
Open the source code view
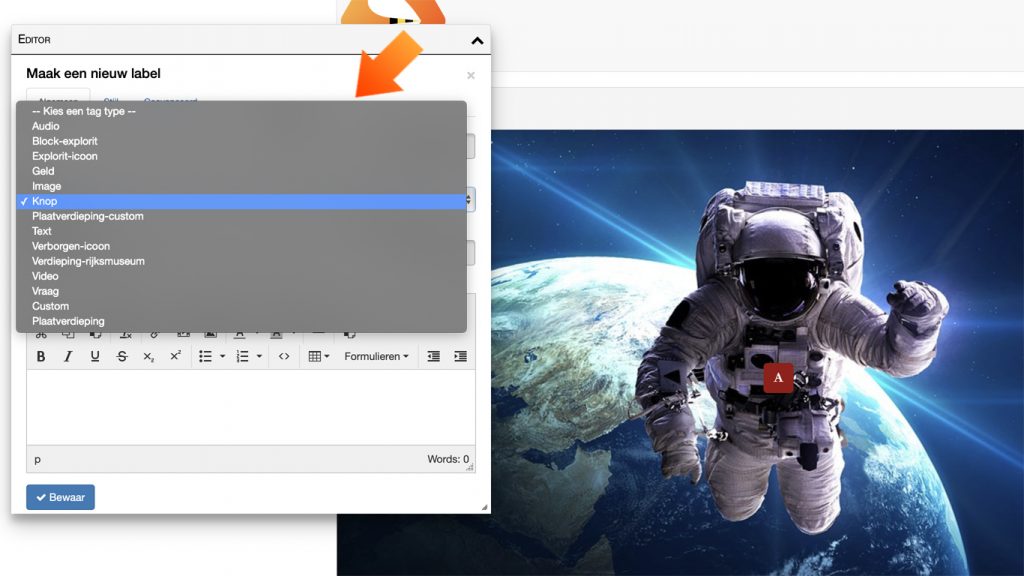[283, 356]
